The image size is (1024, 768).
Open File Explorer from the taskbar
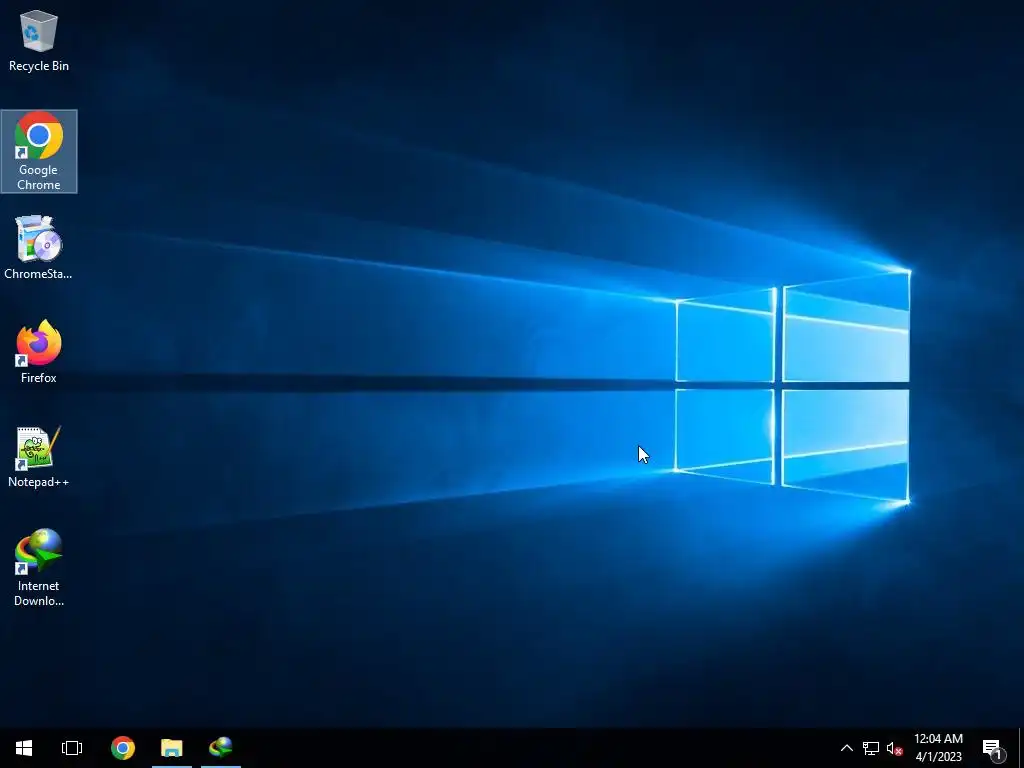point(172,748)
